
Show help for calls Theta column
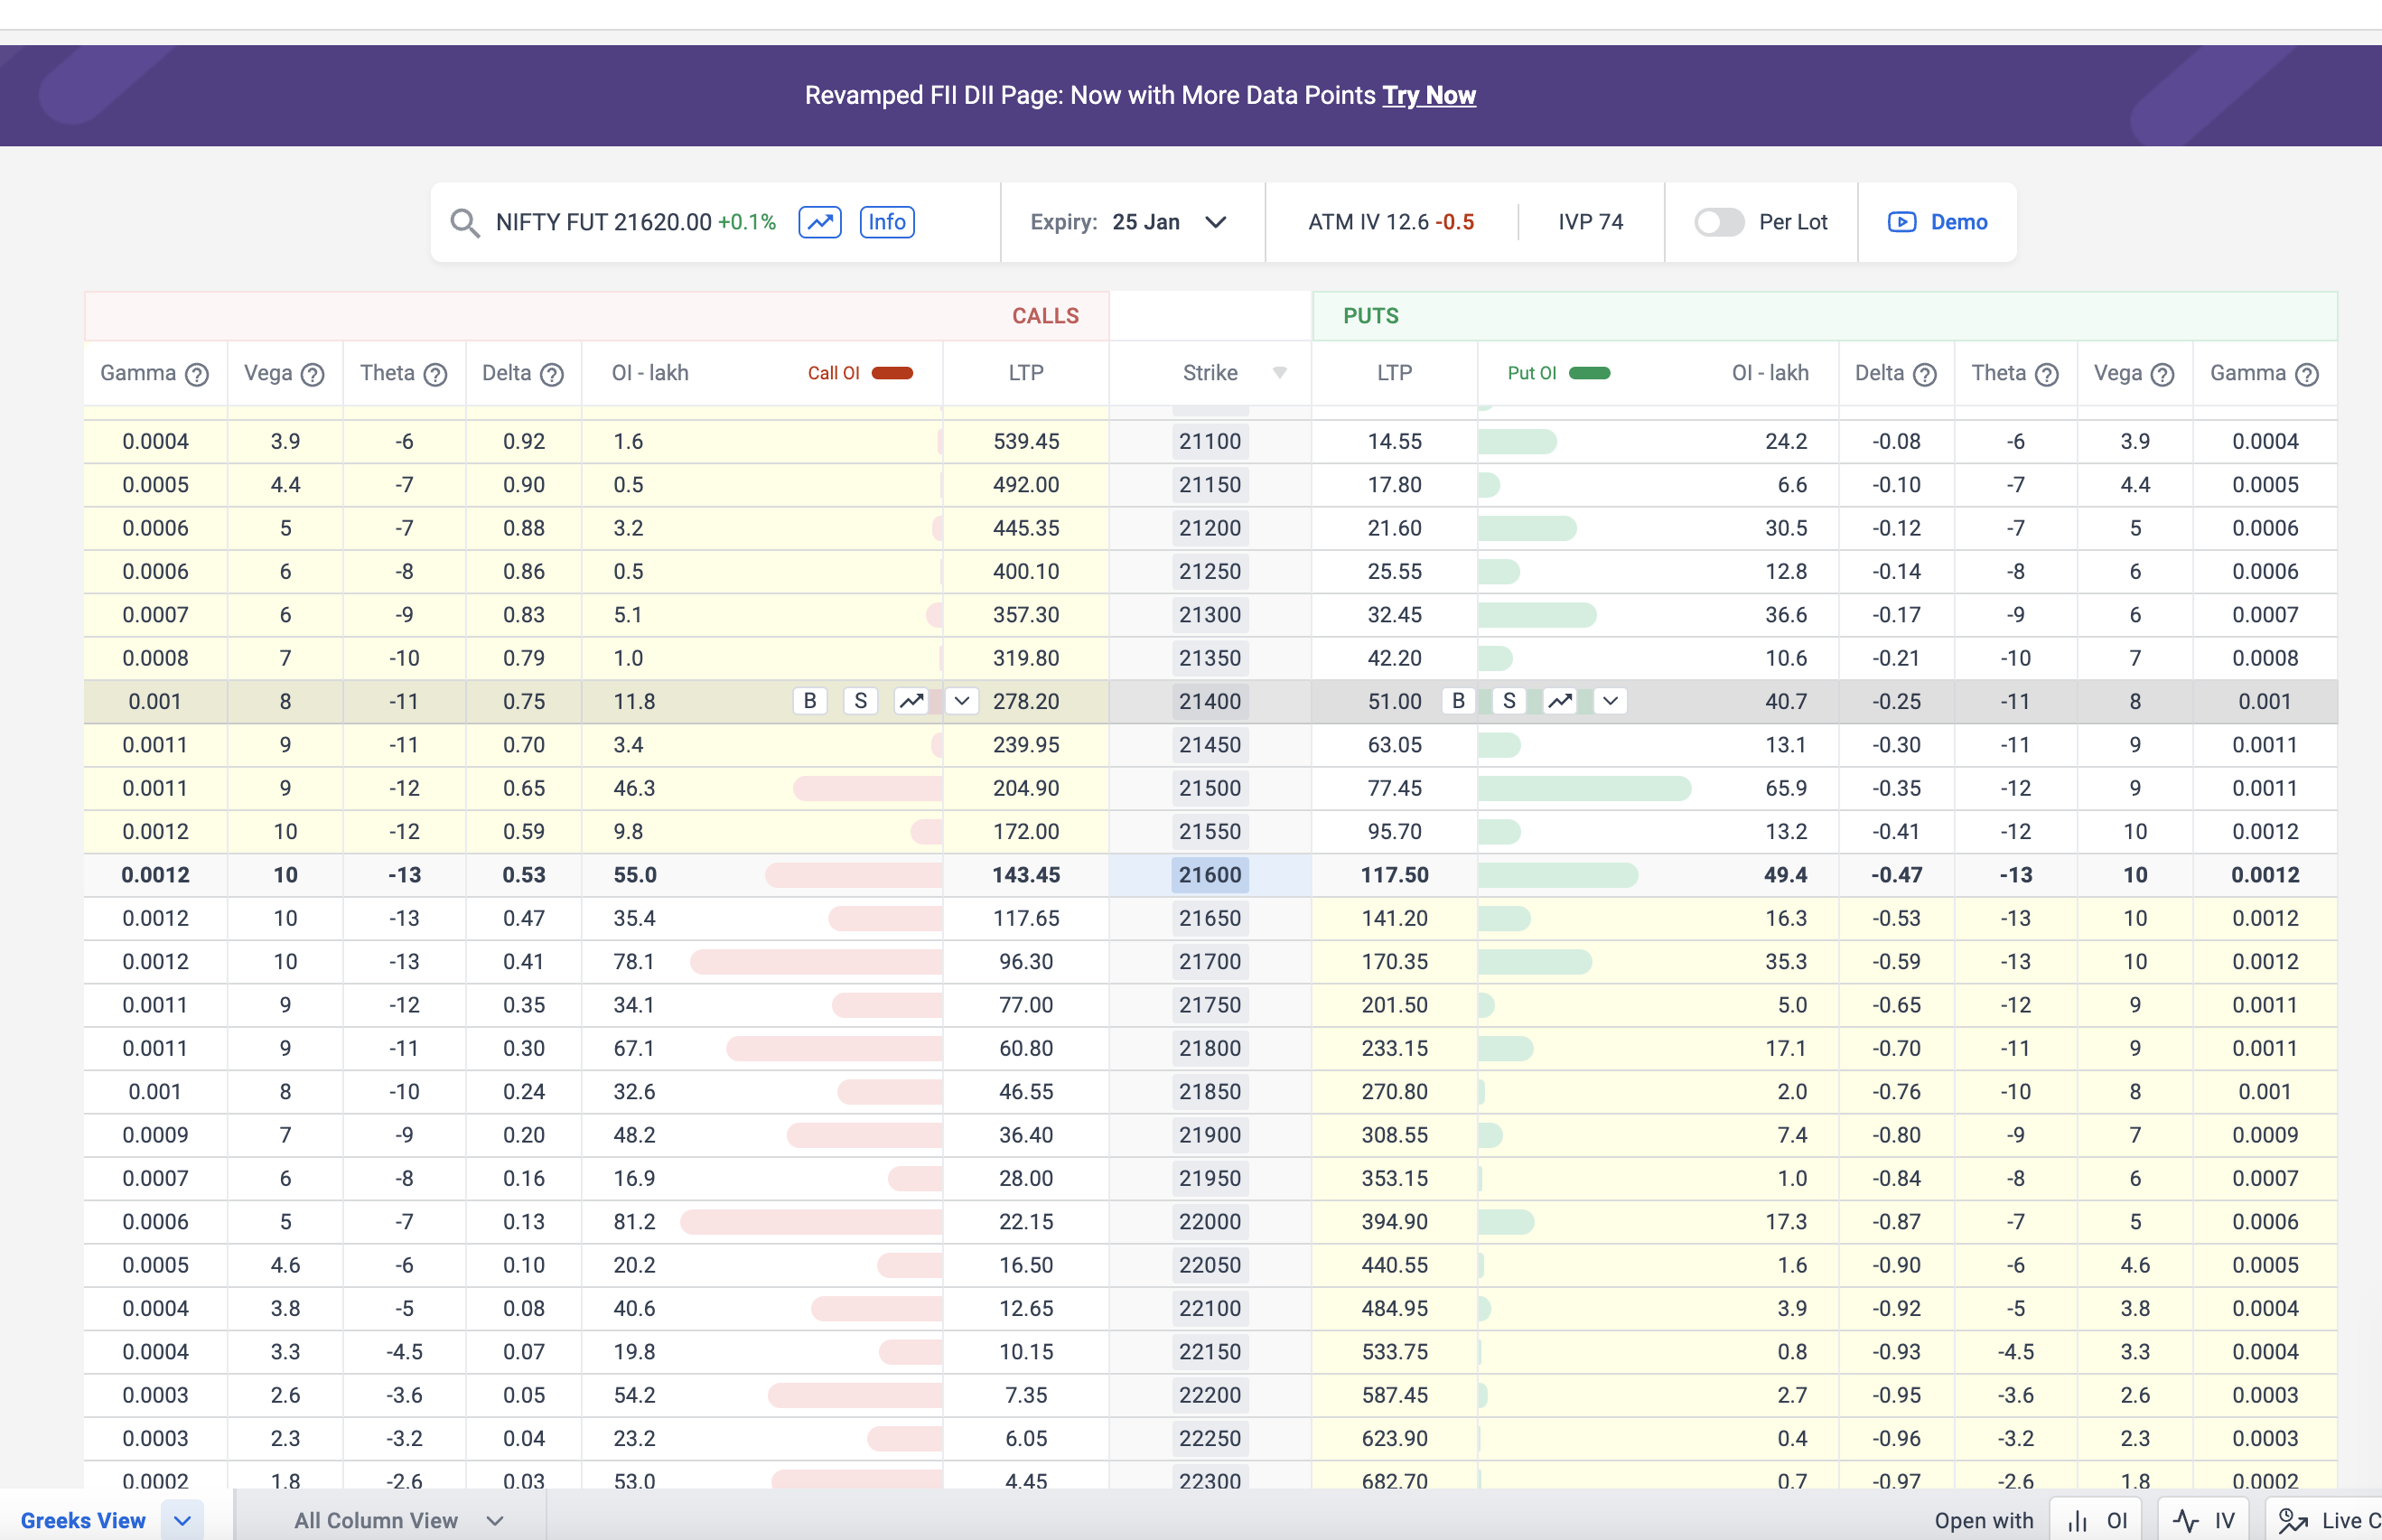tap(435, 374)
